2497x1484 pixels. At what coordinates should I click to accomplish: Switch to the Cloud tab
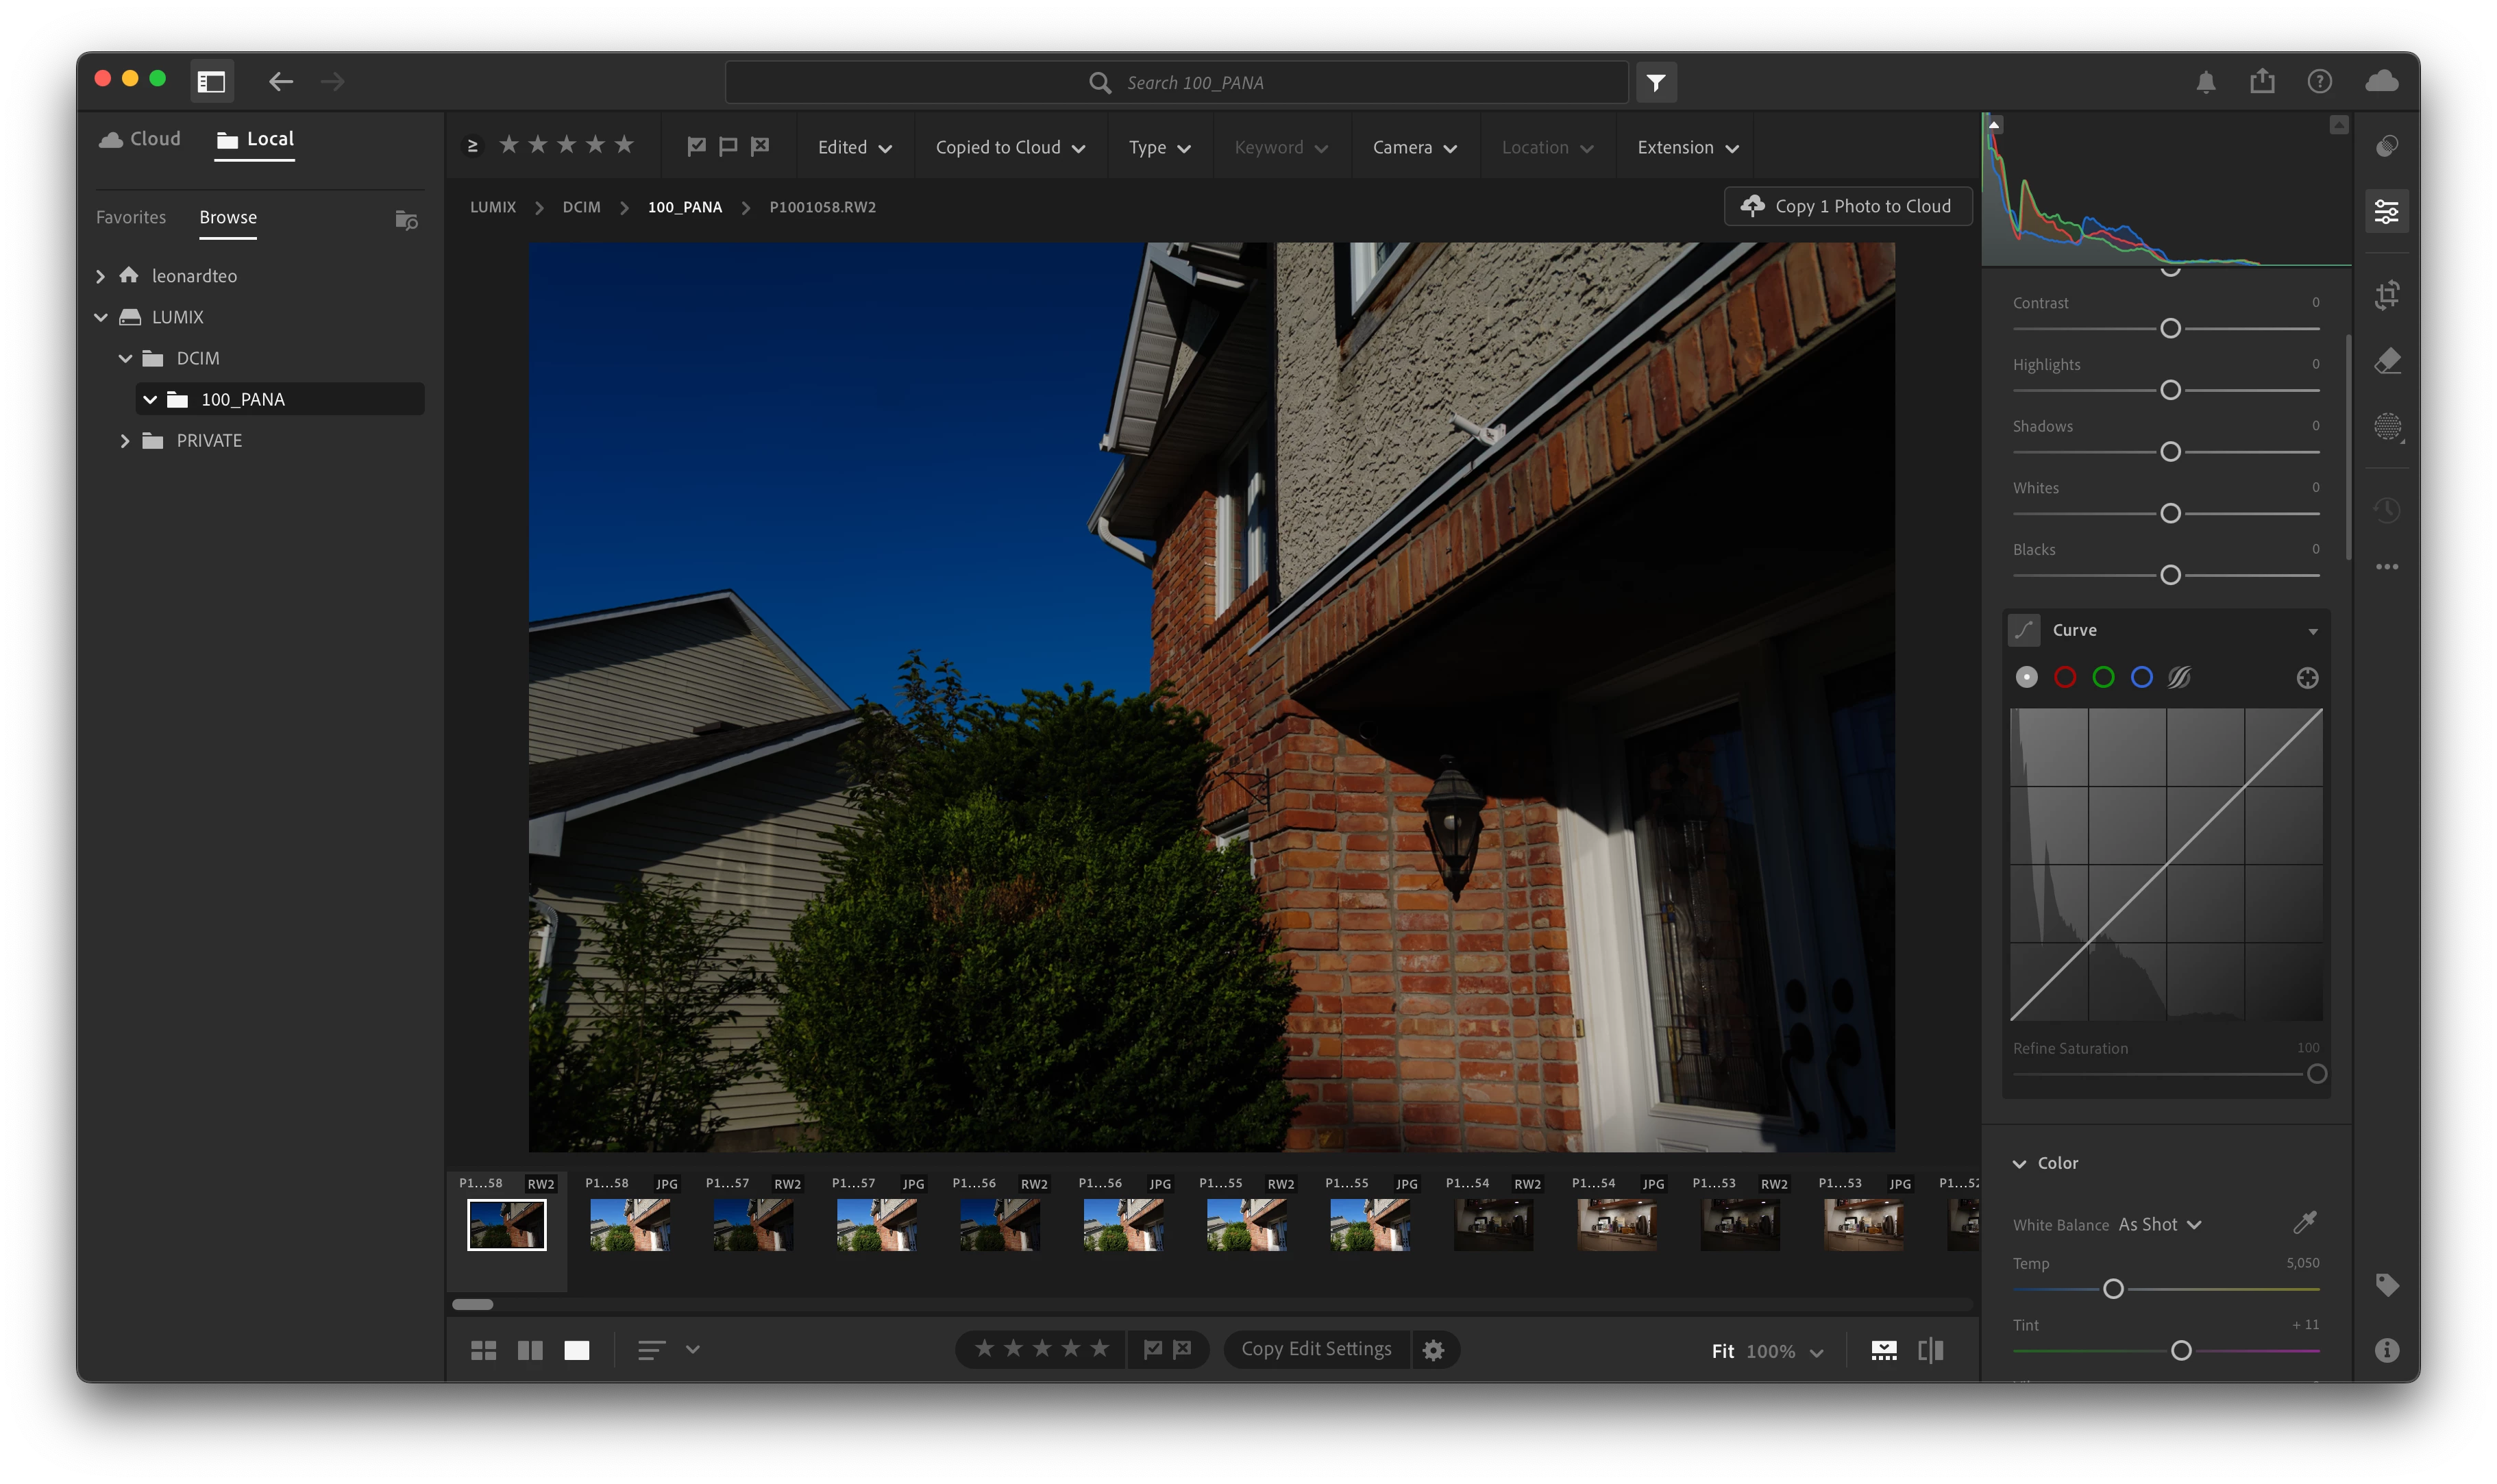(x=141, y=139)
